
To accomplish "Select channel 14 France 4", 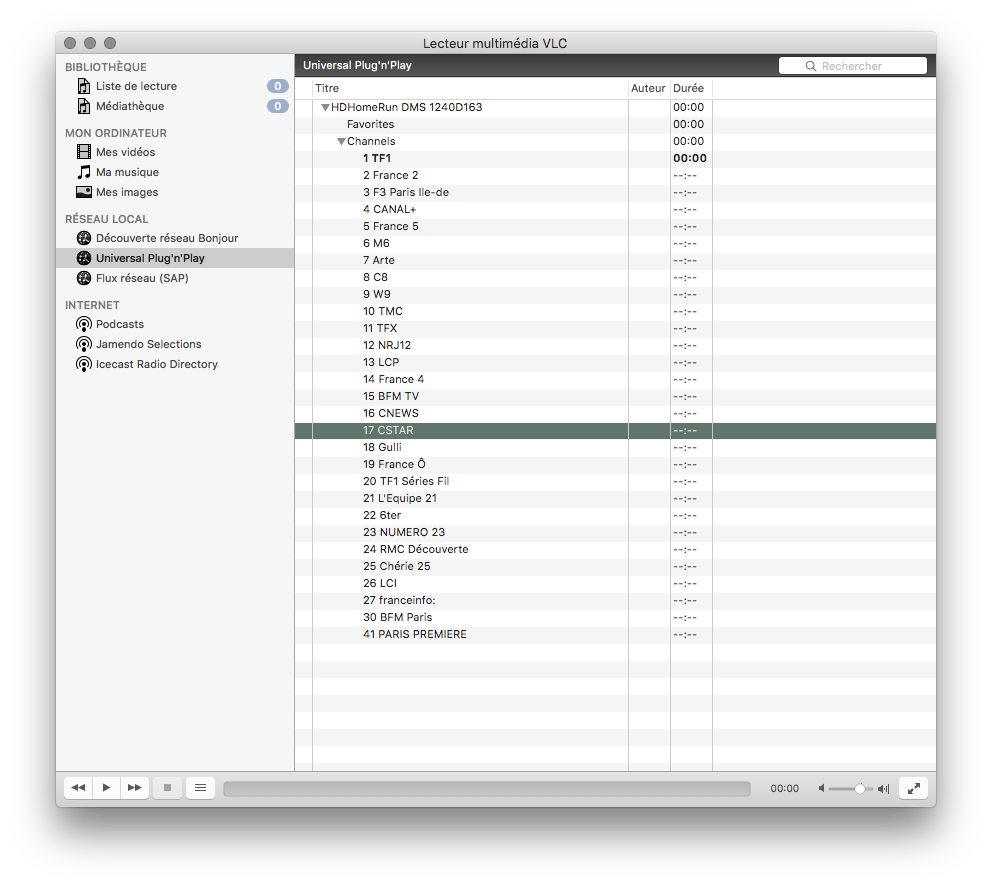I will 615,380.
